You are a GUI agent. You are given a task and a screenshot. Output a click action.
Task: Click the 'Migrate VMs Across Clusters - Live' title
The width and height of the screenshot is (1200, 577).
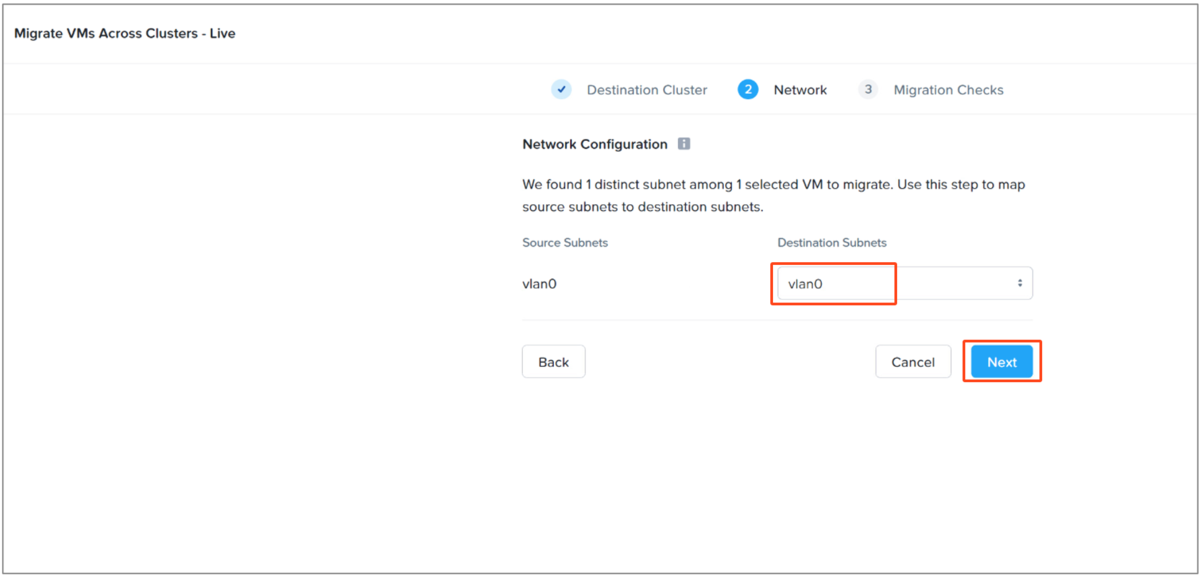[125, 33]
